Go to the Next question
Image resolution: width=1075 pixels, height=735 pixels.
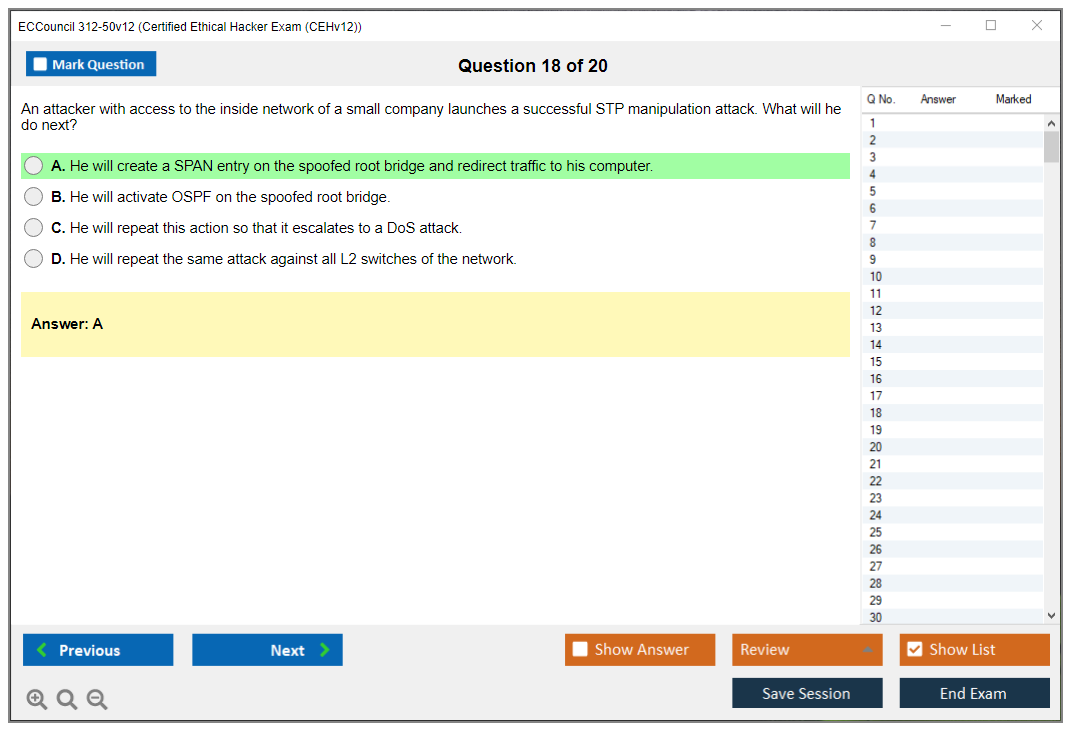click(267, 650)
